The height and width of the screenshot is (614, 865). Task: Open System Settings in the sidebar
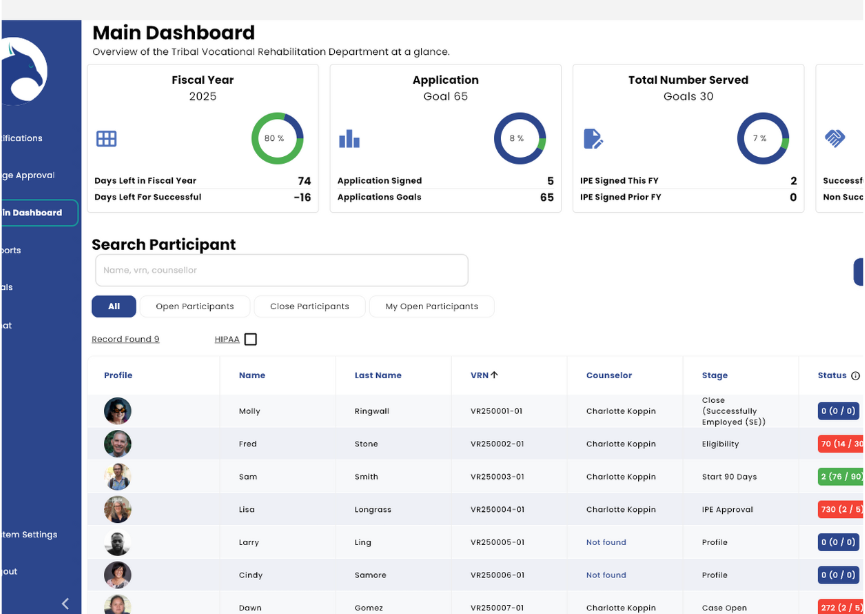click(30, 535)
